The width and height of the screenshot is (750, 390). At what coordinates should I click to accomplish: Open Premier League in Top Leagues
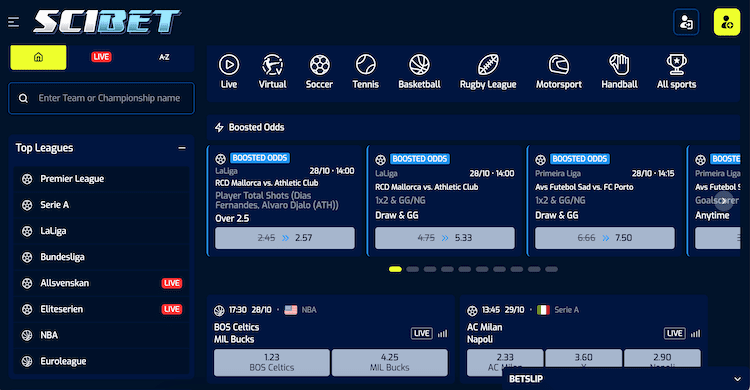pos(101,179)
